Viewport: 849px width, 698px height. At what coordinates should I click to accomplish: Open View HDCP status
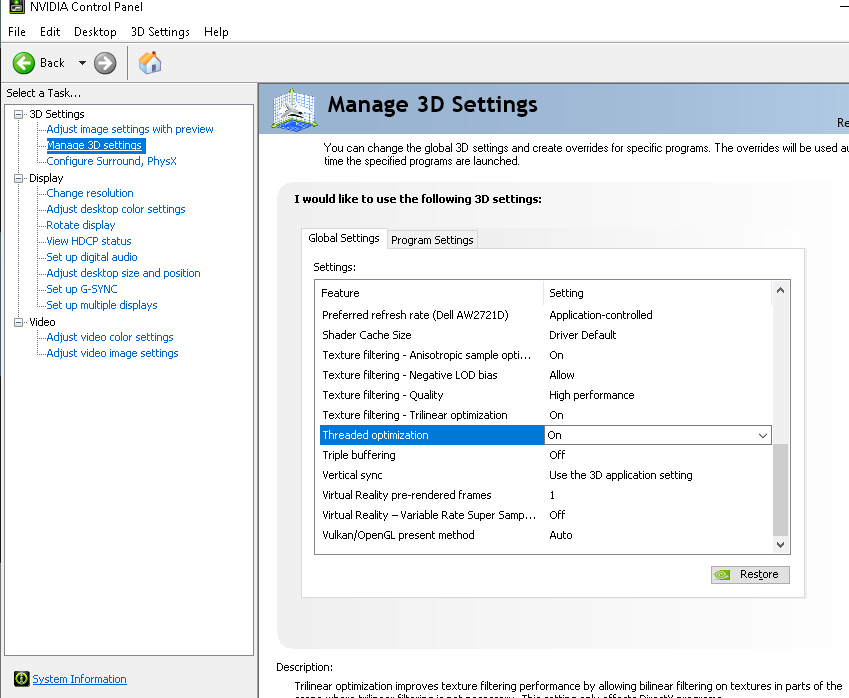[89, 241]
